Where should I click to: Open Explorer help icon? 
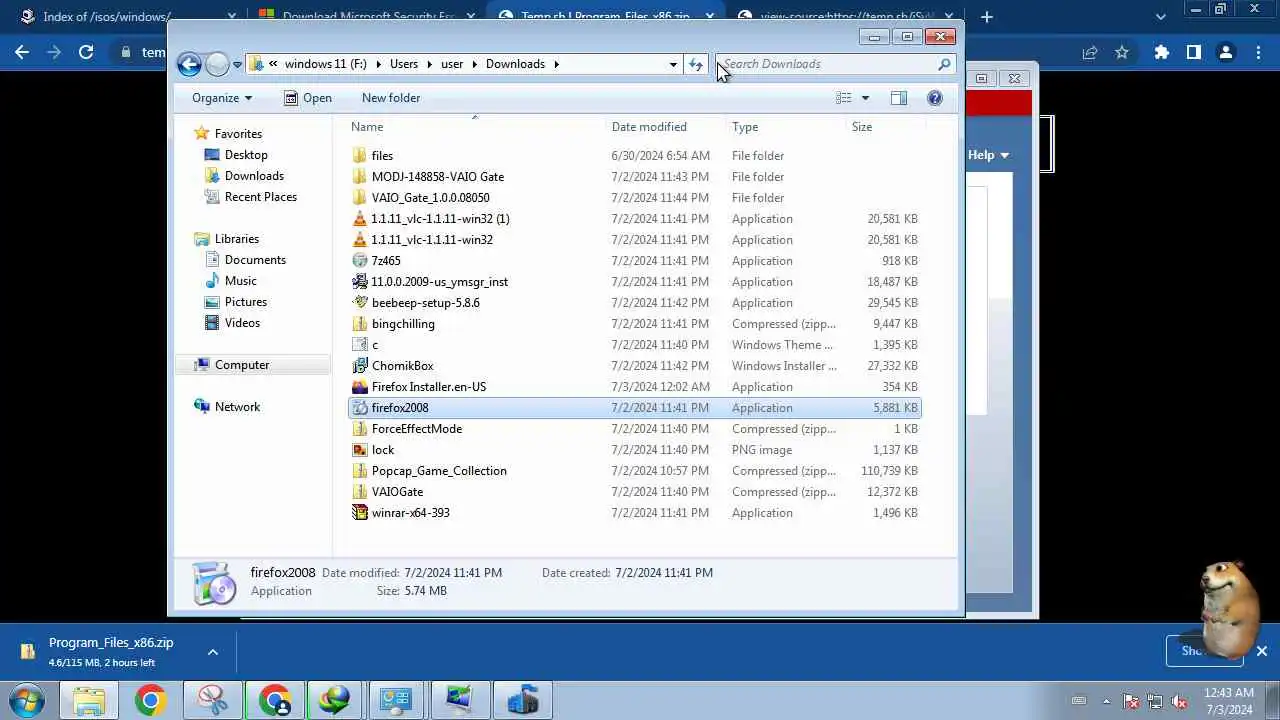pos(935,98)
